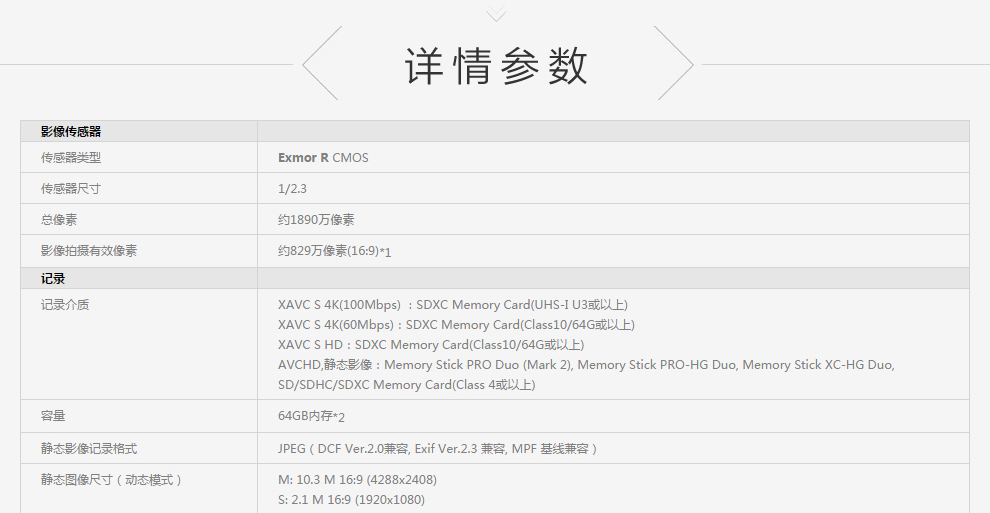Click the XAVC S 4K(100Mbps) line
Screen dimensions: 990x513
[453, 304]
